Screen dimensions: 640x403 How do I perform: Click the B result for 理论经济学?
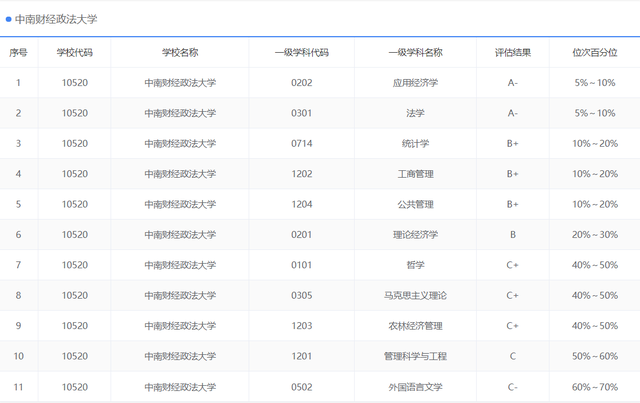pos(513,235)
